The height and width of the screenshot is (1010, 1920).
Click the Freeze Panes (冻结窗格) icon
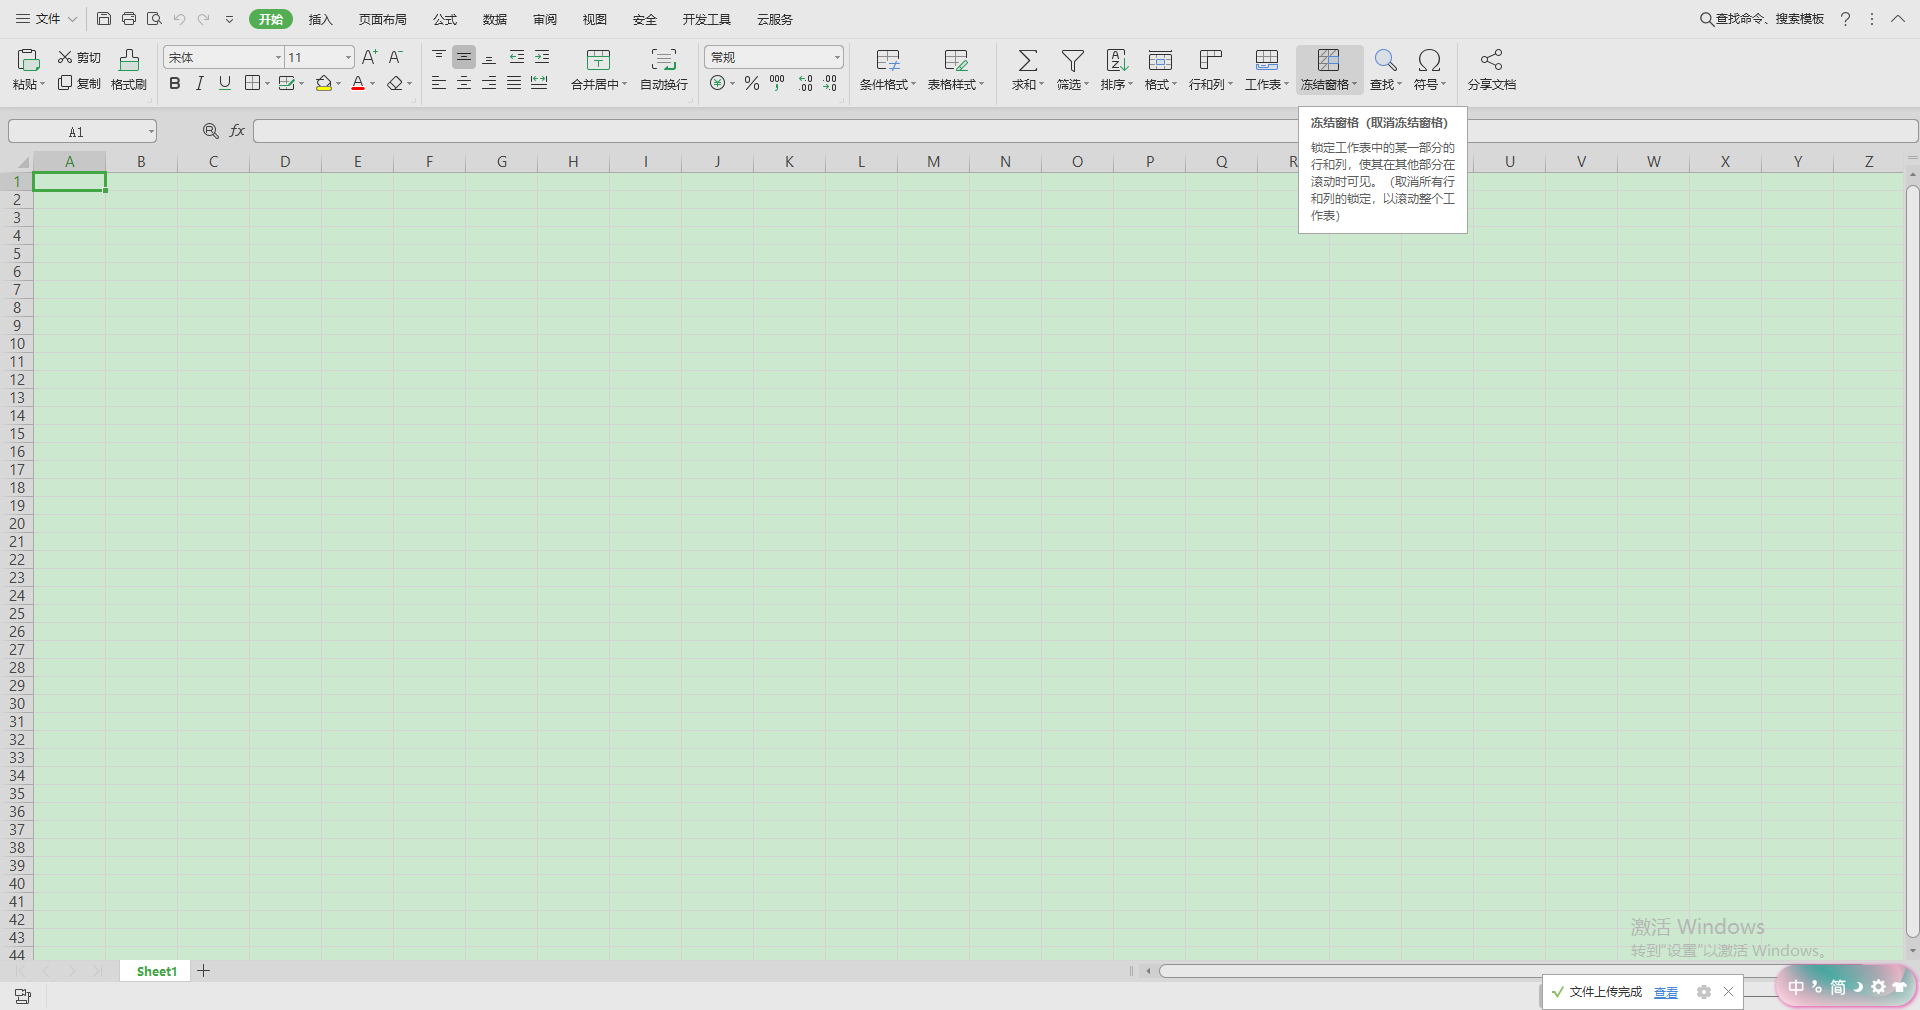1328,60
